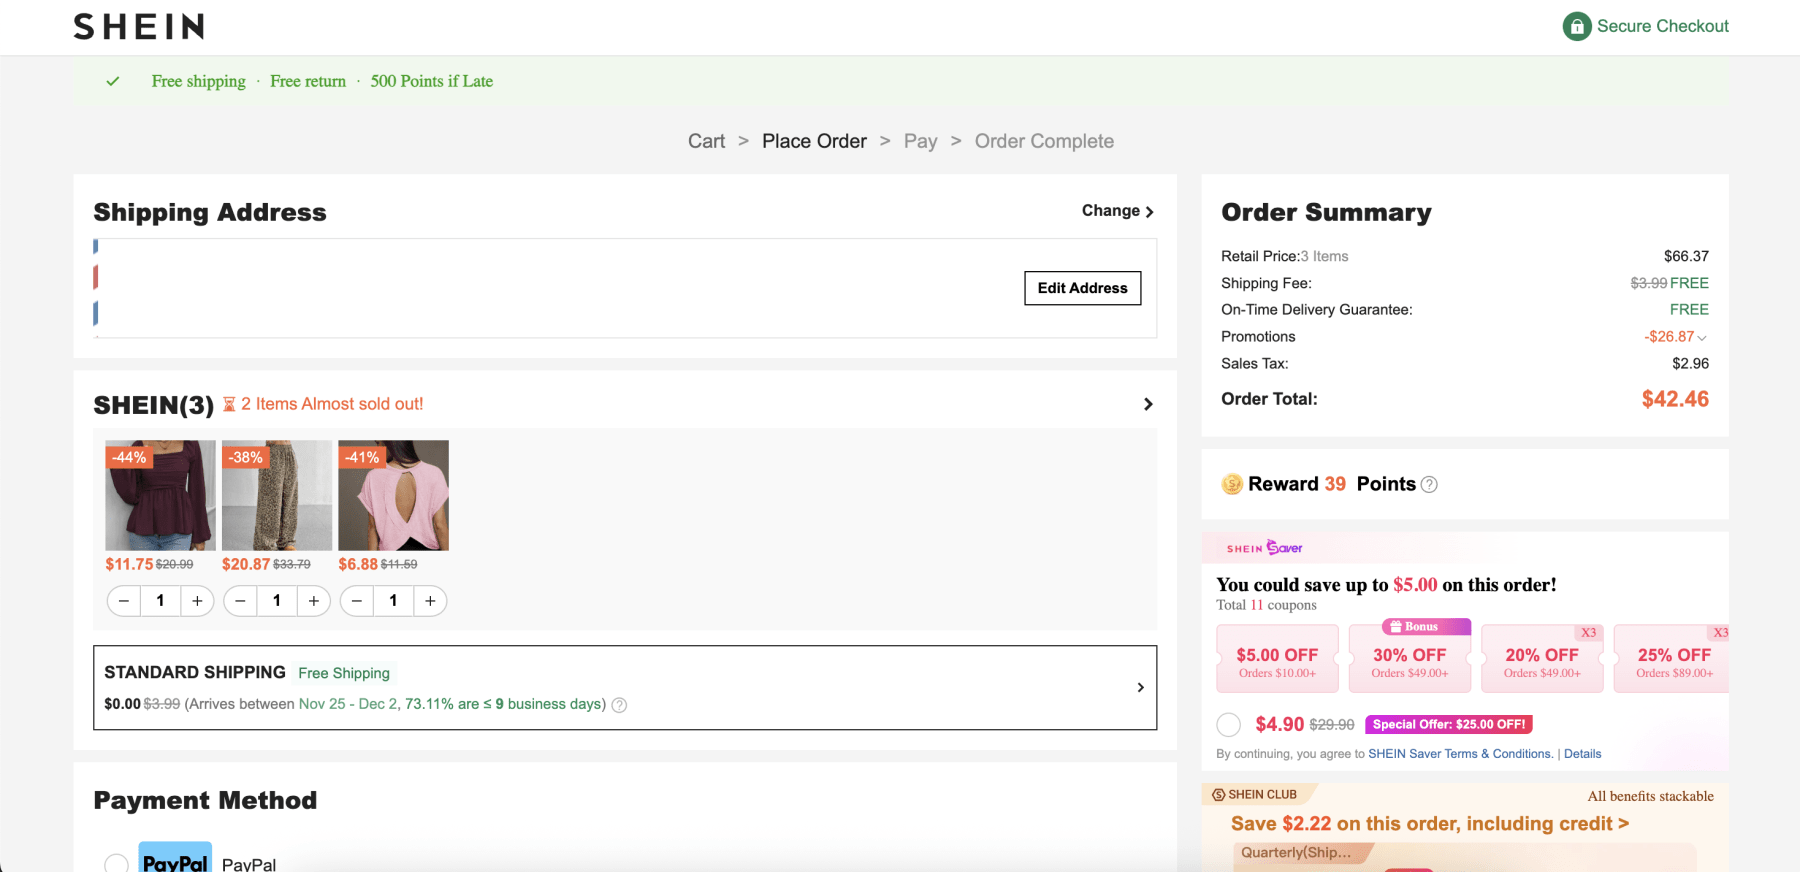Image resolution: width=1800 pixels, height=872 pixels.
Task: Go back to the Cart step
Action: 706,141
